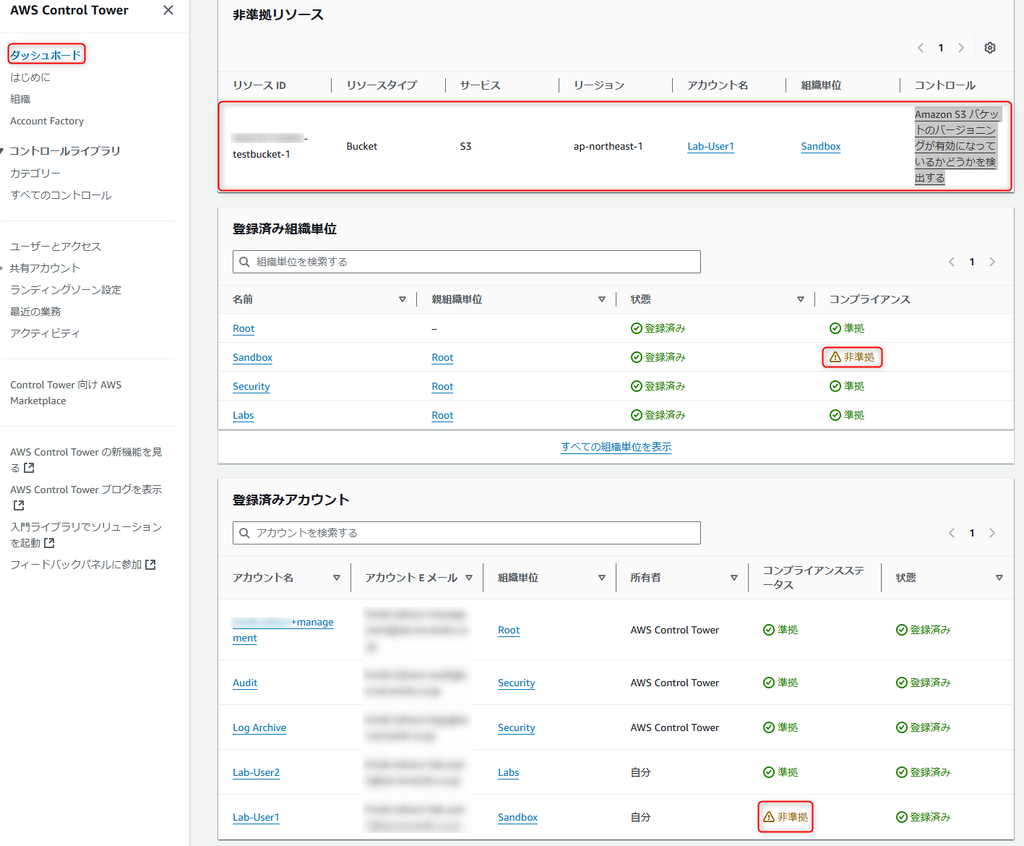Open the はじめに navigation item

coord(30,77)
